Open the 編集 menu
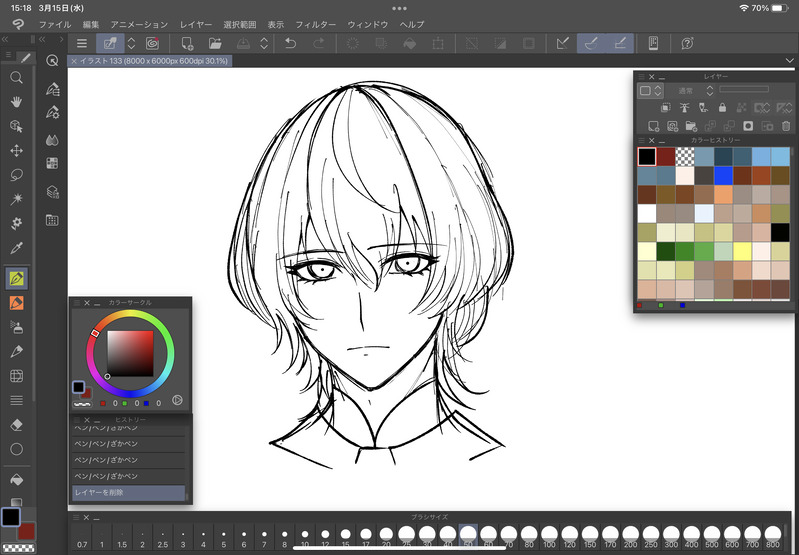The height and width of the screenshot is (555, 799). click(x=91, y=24)
